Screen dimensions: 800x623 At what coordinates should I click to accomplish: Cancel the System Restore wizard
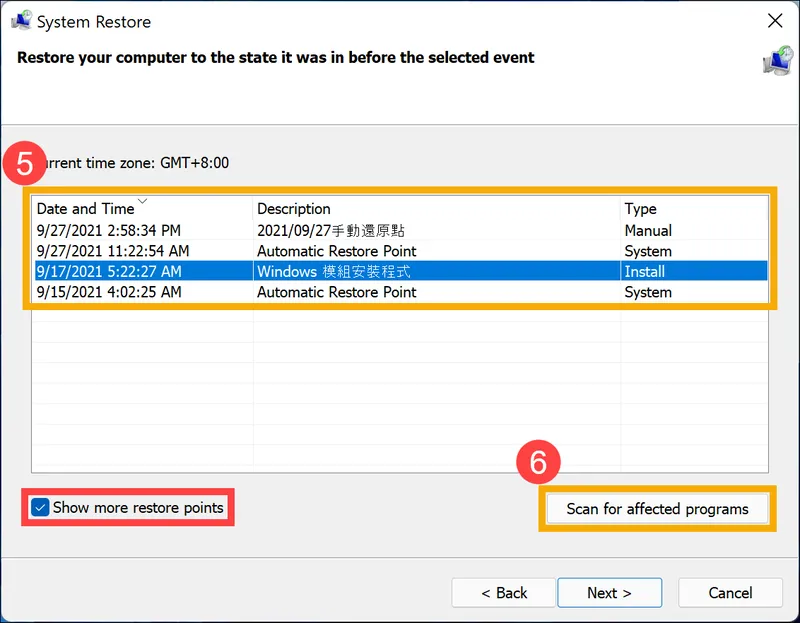coord(730,593)
